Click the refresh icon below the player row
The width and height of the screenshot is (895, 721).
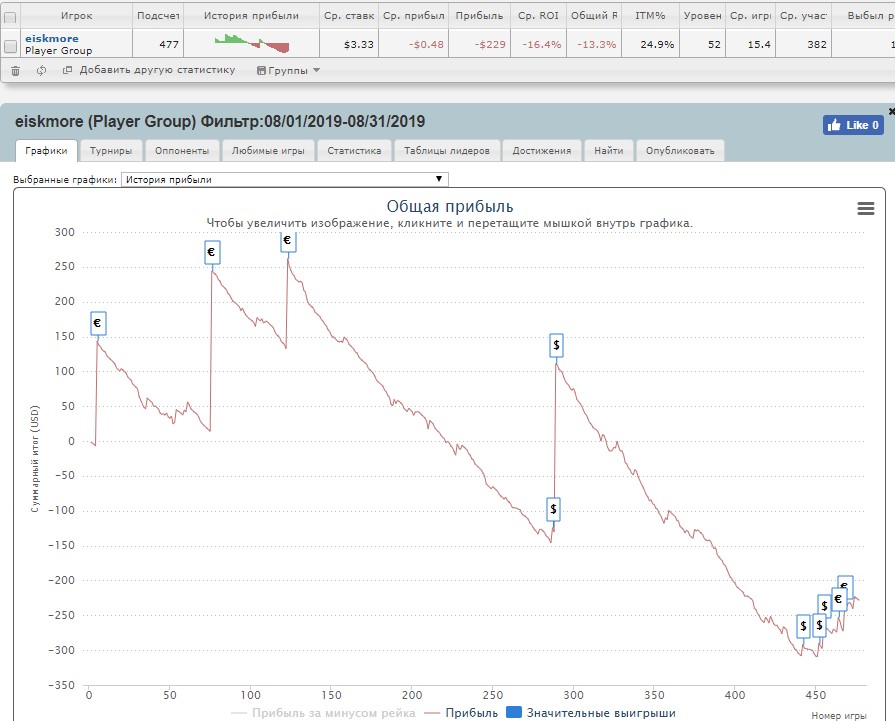pos(41,71)
